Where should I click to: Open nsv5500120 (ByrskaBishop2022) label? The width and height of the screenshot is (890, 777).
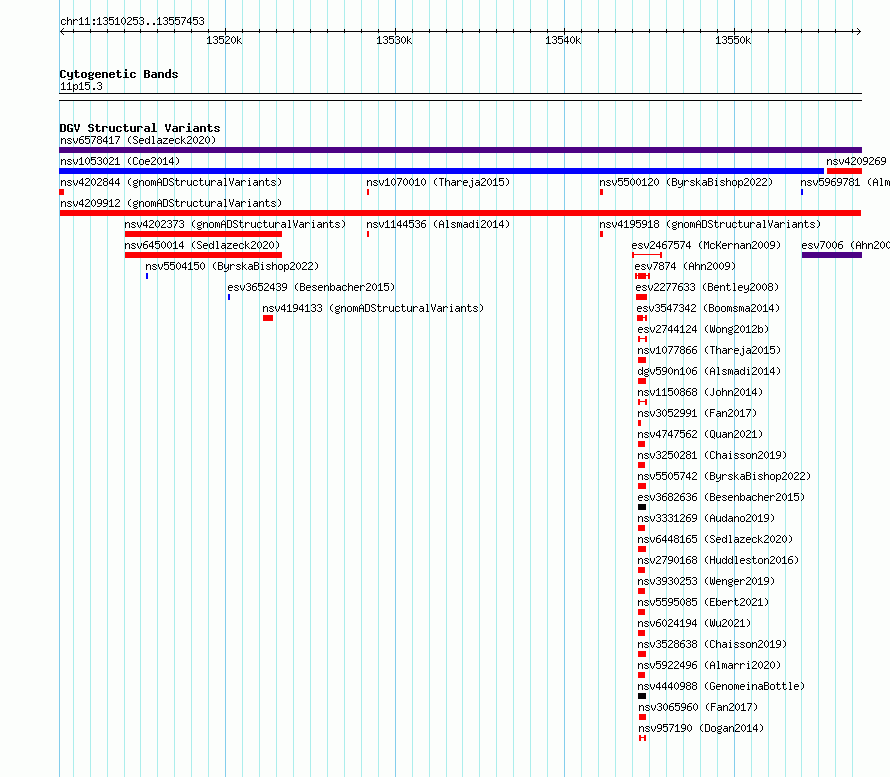point(686,182)
